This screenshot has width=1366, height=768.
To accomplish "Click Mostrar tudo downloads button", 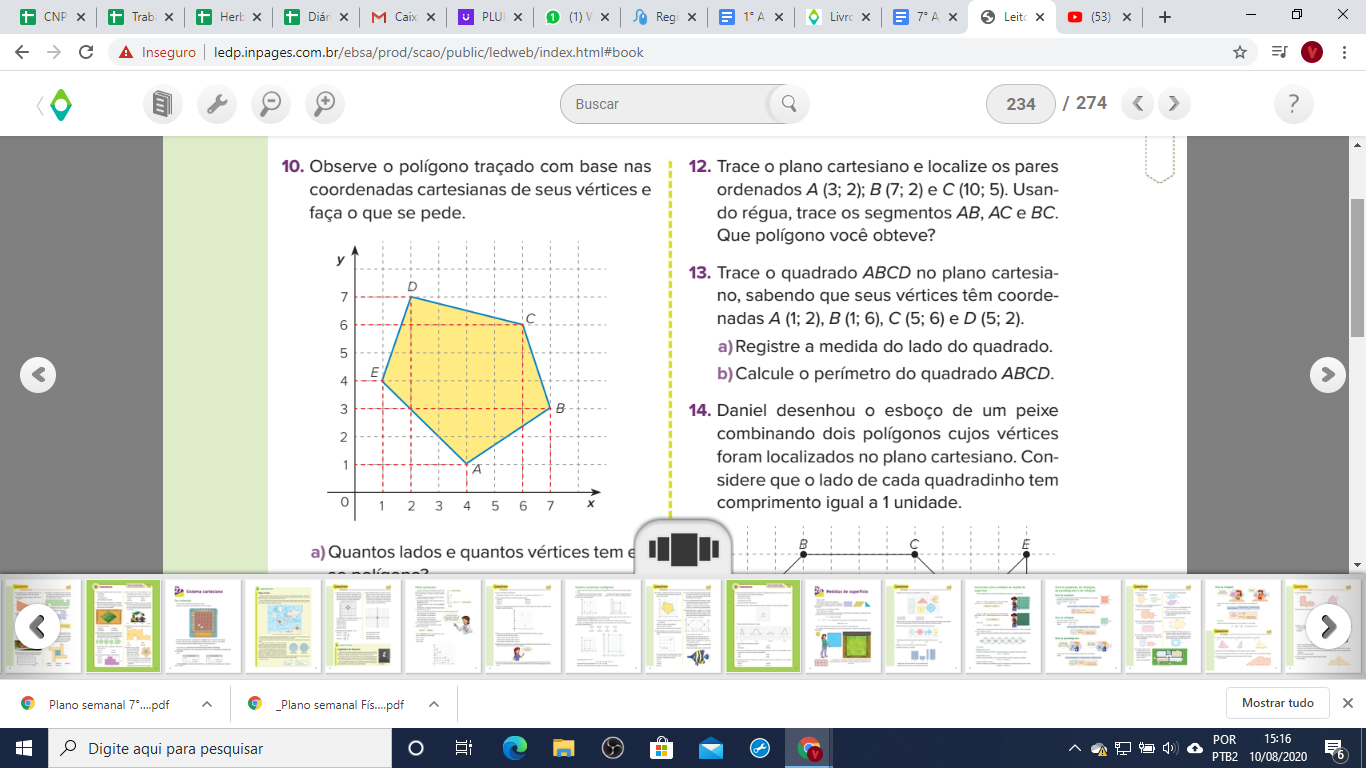I will tap(1278, 703).
